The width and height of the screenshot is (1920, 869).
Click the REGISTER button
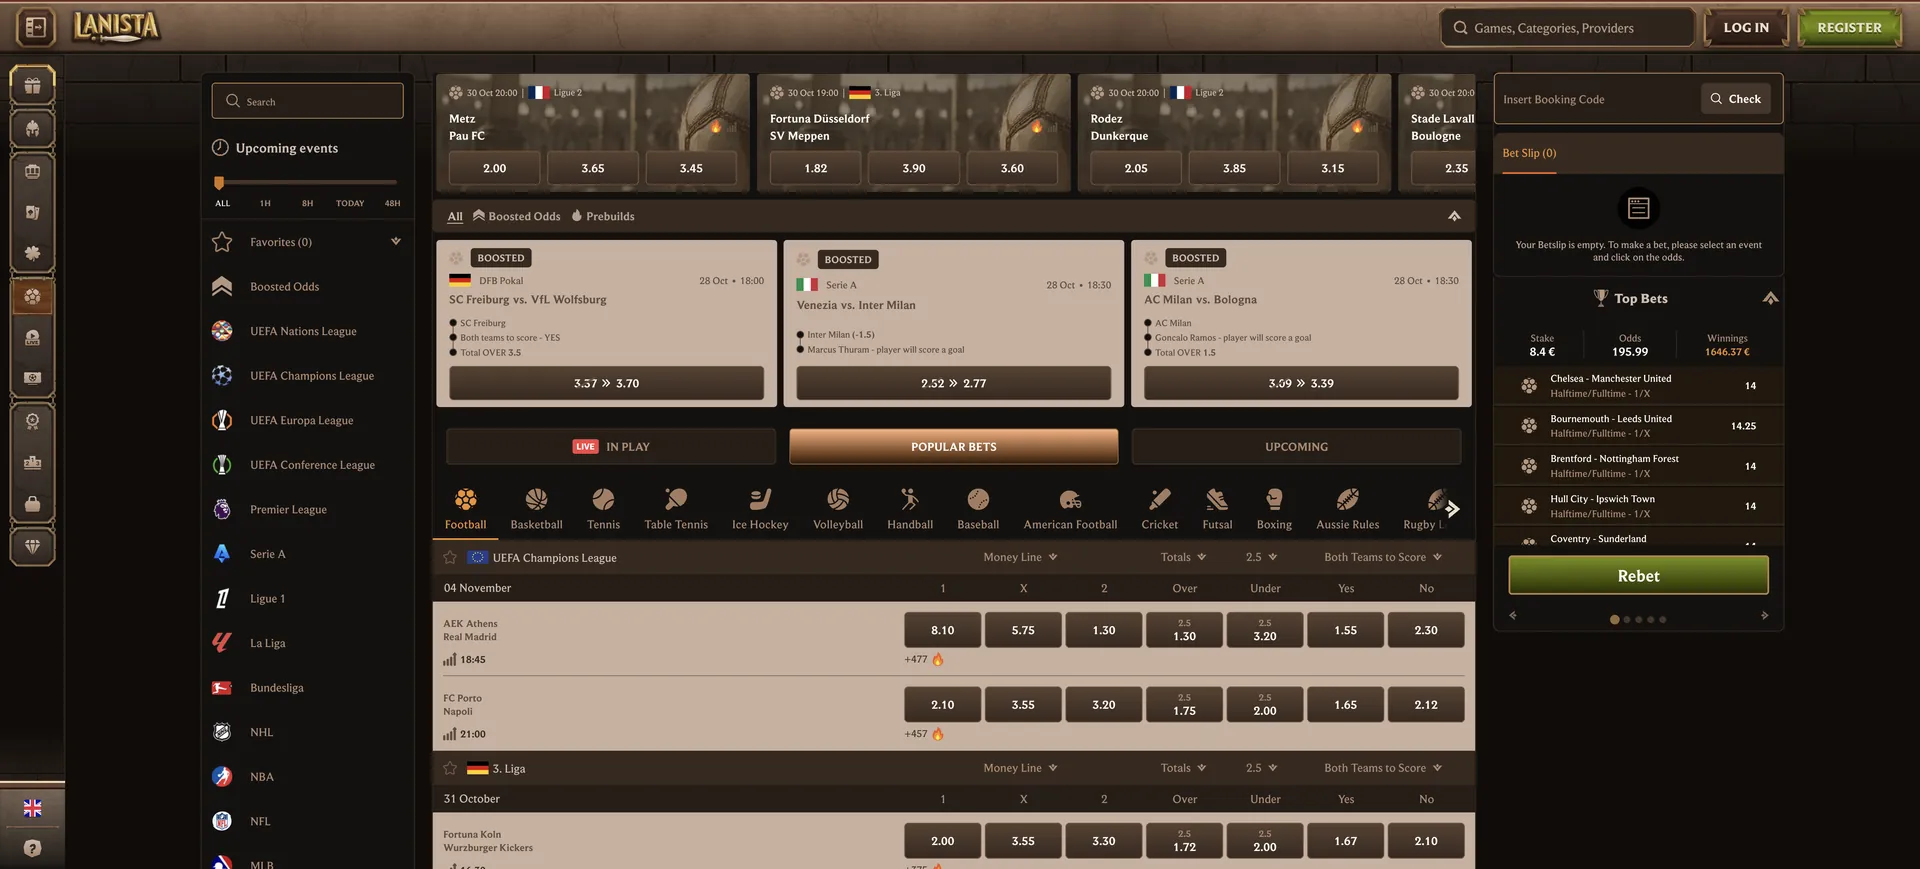[x=1849, y=28]
